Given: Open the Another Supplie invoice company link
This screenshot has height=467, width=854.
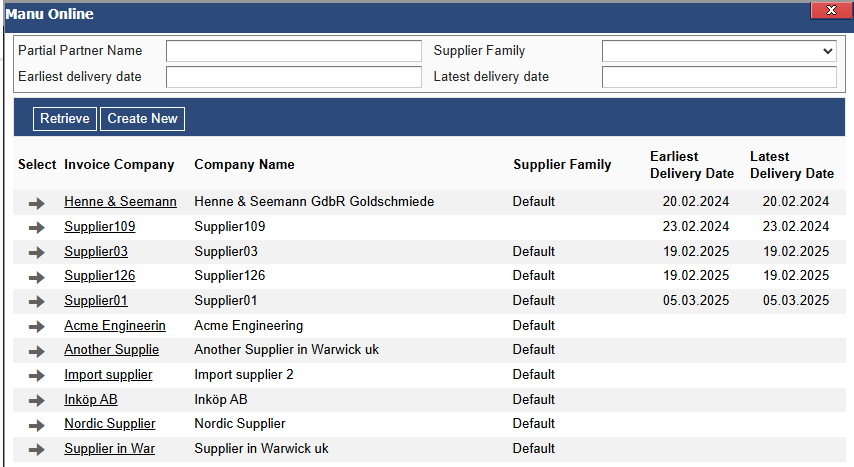Looking at the screenshot, I should [111, 350].
